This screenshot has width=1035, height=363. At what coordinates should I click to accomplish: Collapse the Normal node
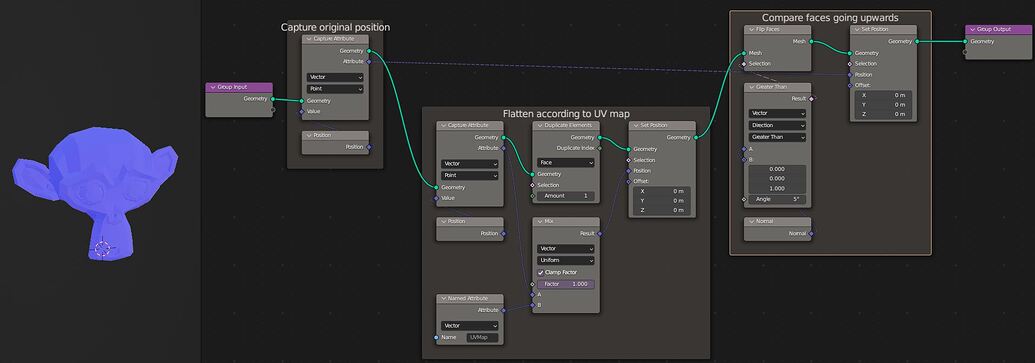751,221
